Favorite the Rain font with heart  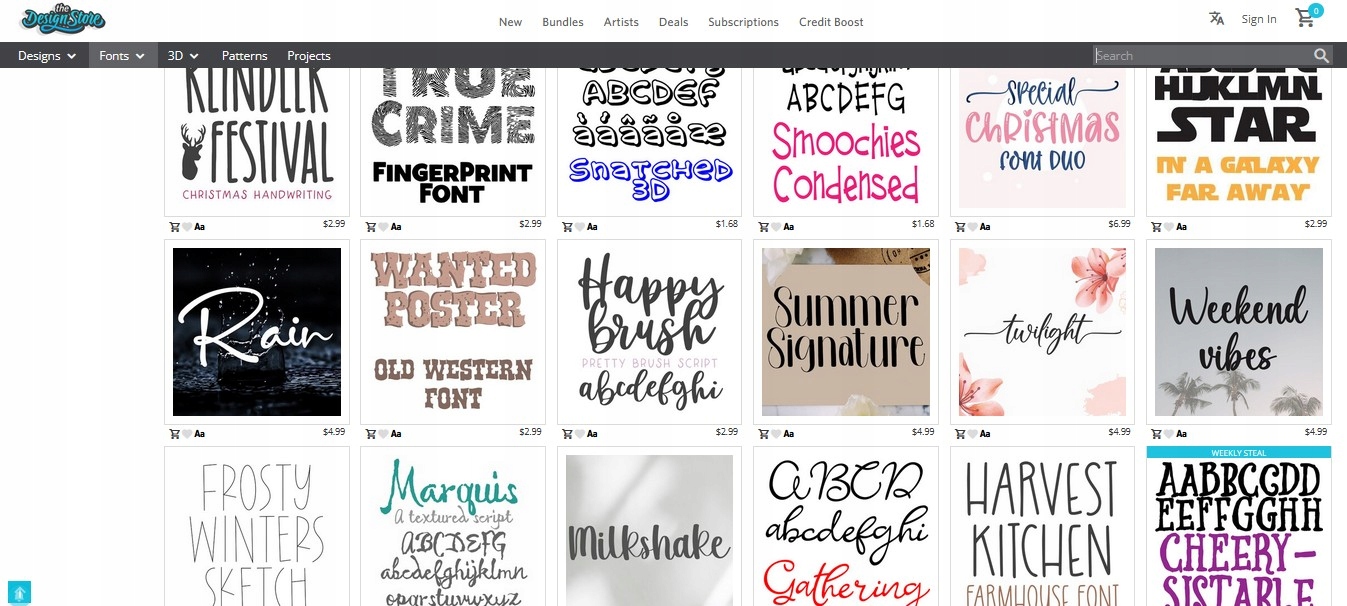click(x=187, y=434)
